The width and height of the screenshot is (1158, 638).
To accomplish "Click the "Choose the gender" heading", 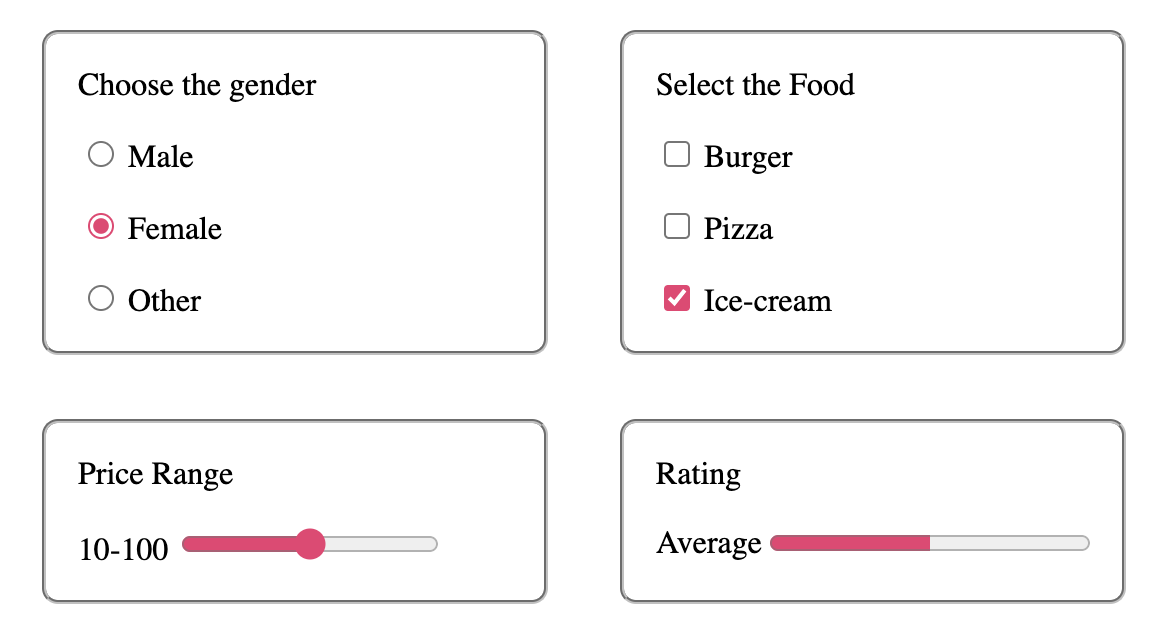I will 197,85.
